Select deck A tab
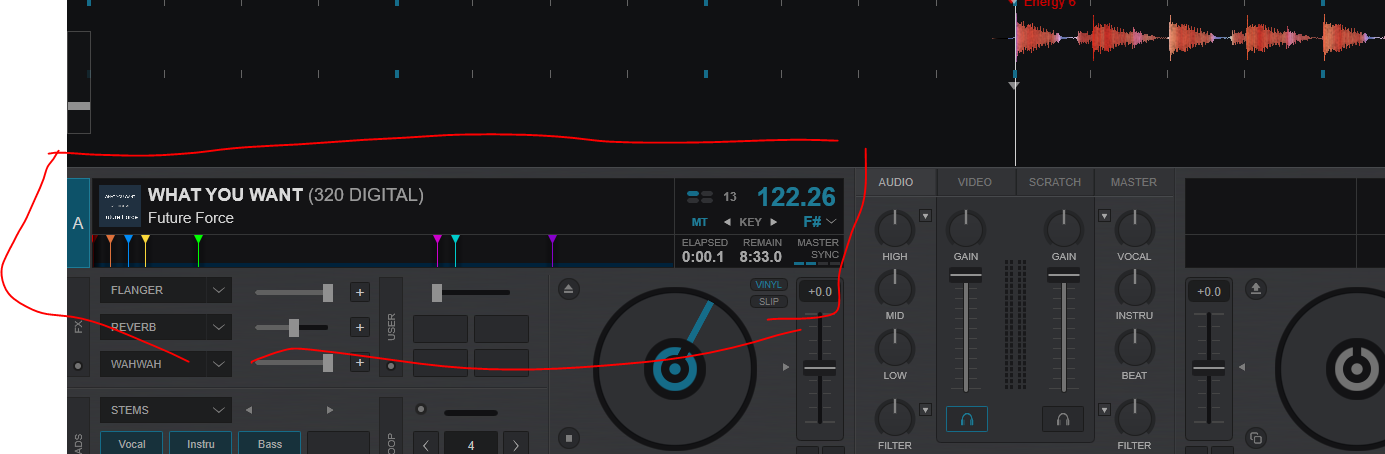 (78, 223)
